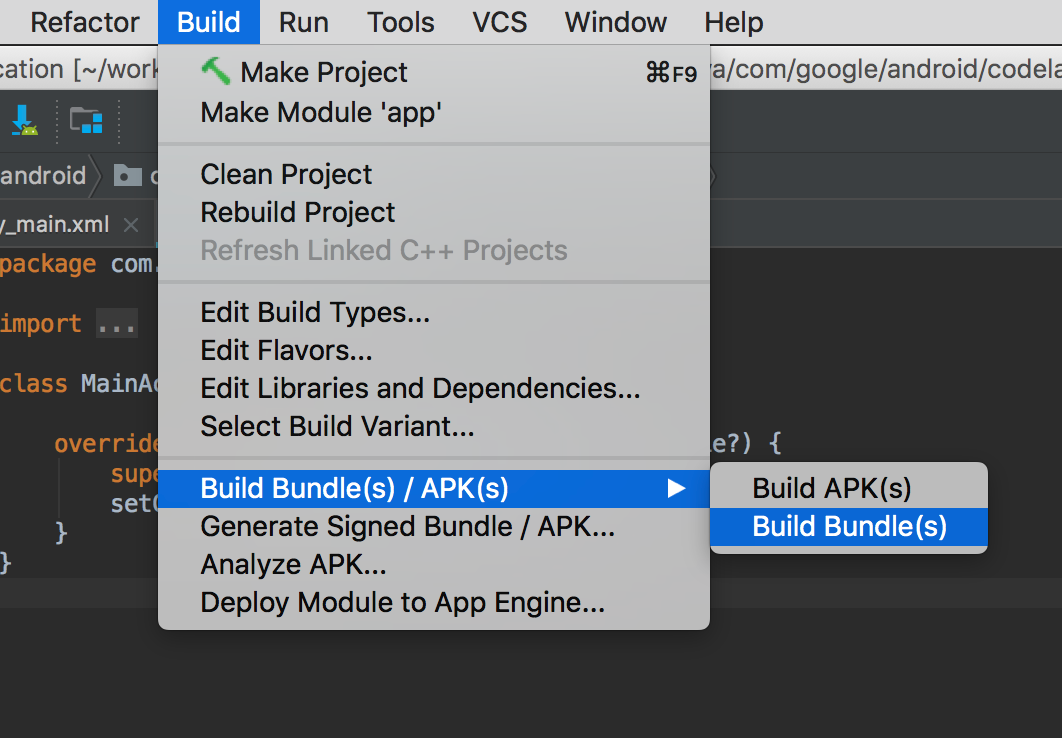
Task: Click the green hammer Make Project icon
Action: [x=215, y=71]
